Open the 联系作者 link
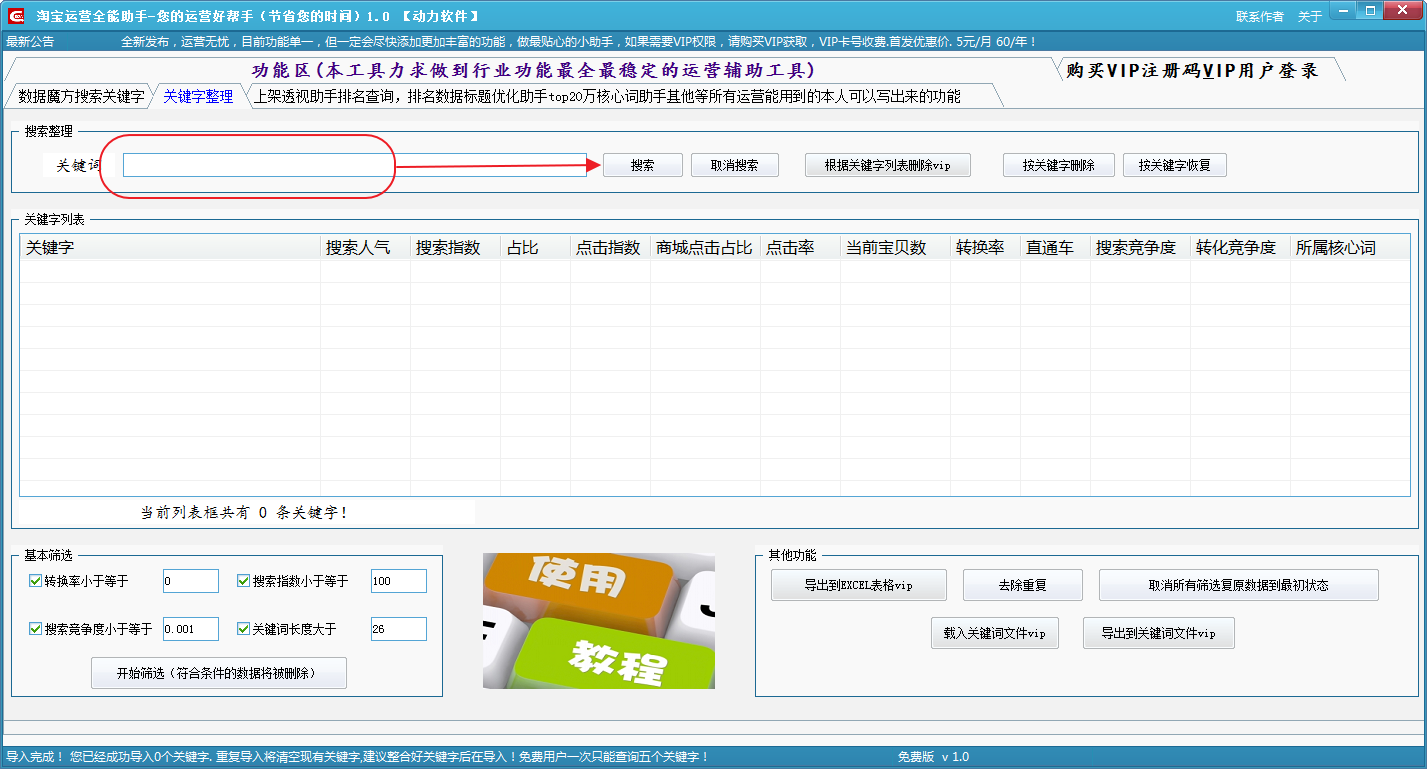The width and height of the screenshot is (1427, 769). tap(1259, 16)
